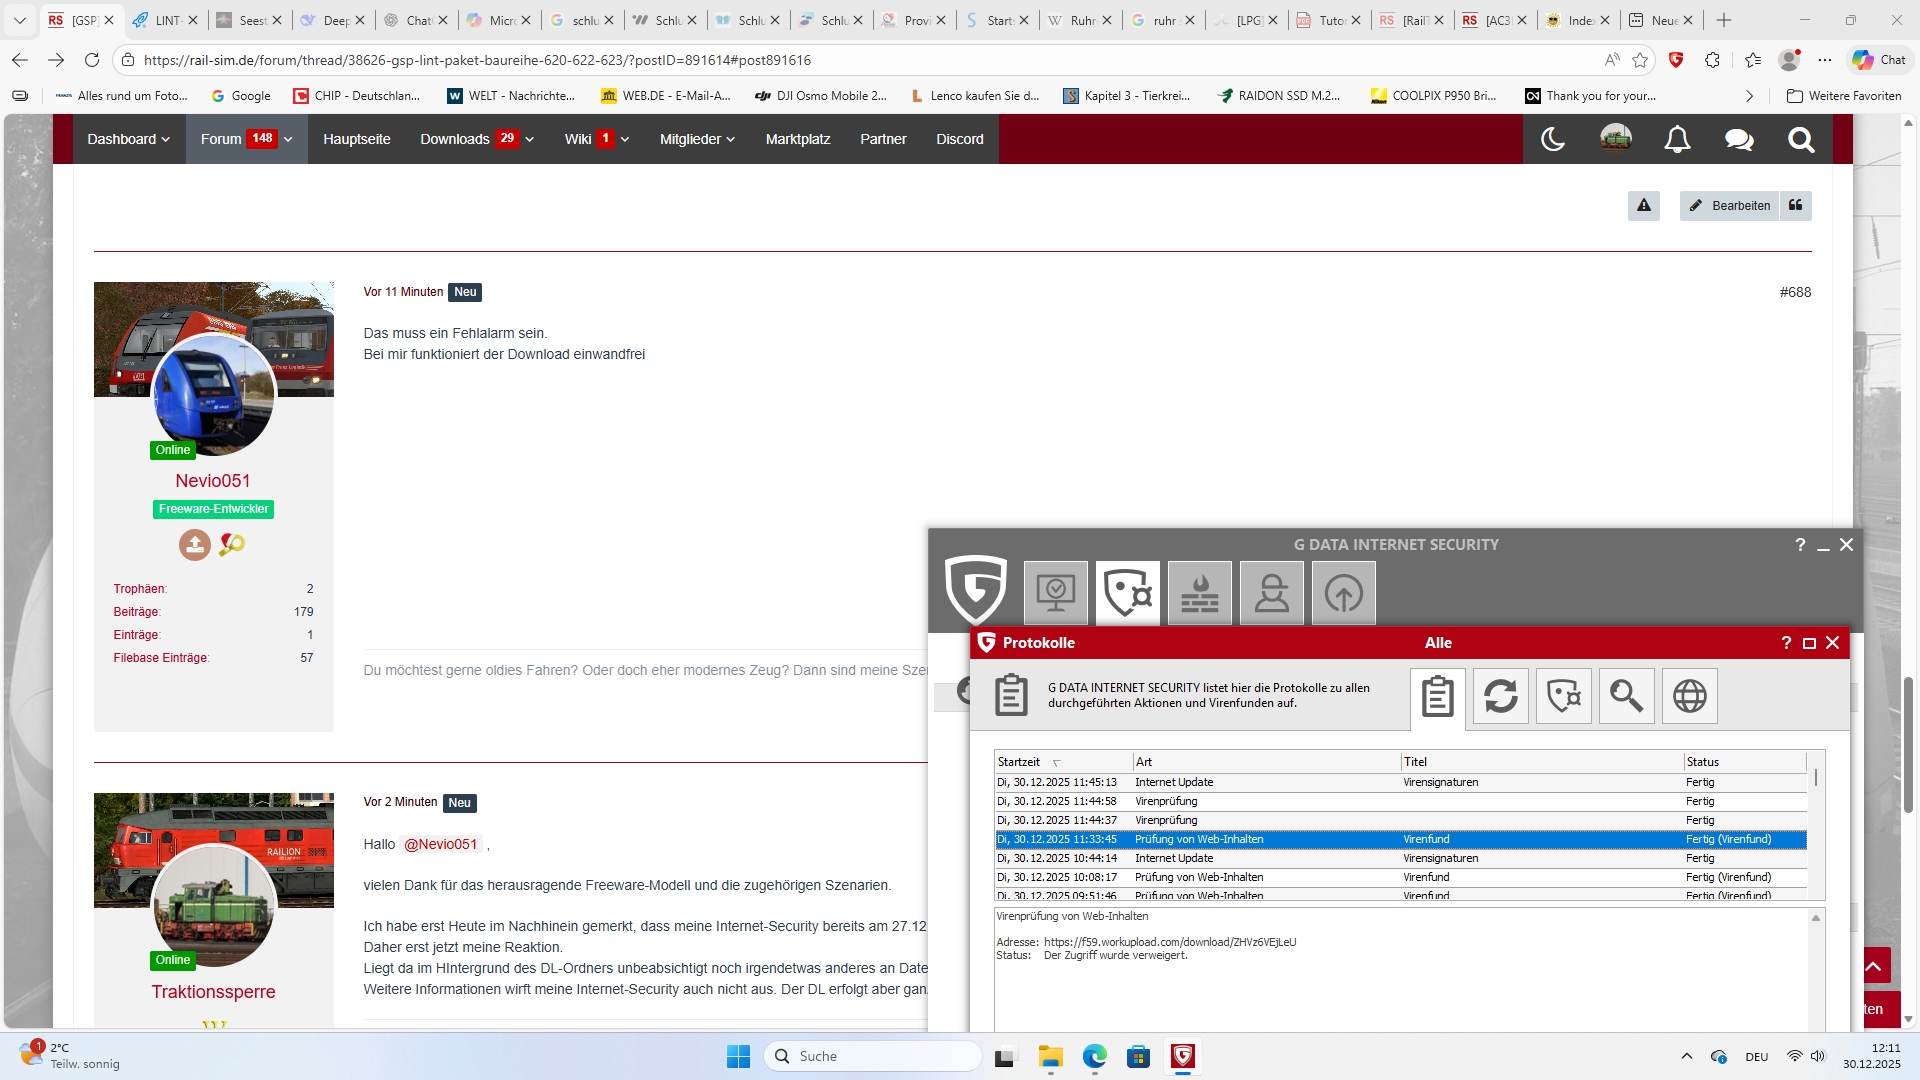Image resolution: width=1920 pixels, height=1080 pixels.
Task: Open forum notifications bell
Action: click(x=1677, y=139)
